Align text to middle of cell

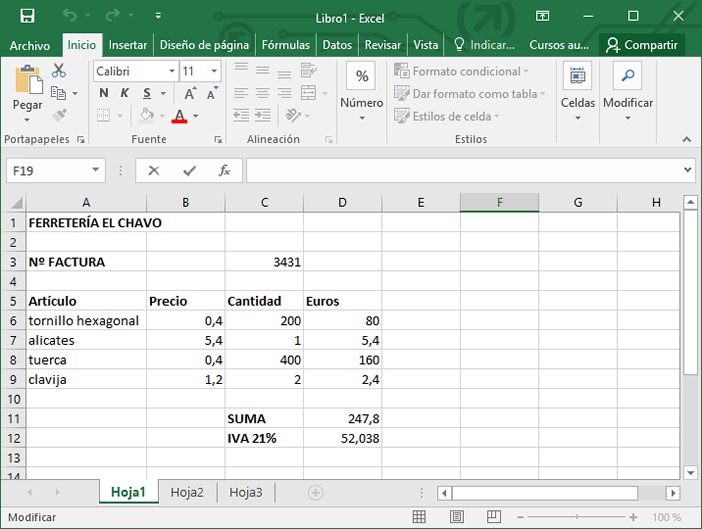(262, 70)
